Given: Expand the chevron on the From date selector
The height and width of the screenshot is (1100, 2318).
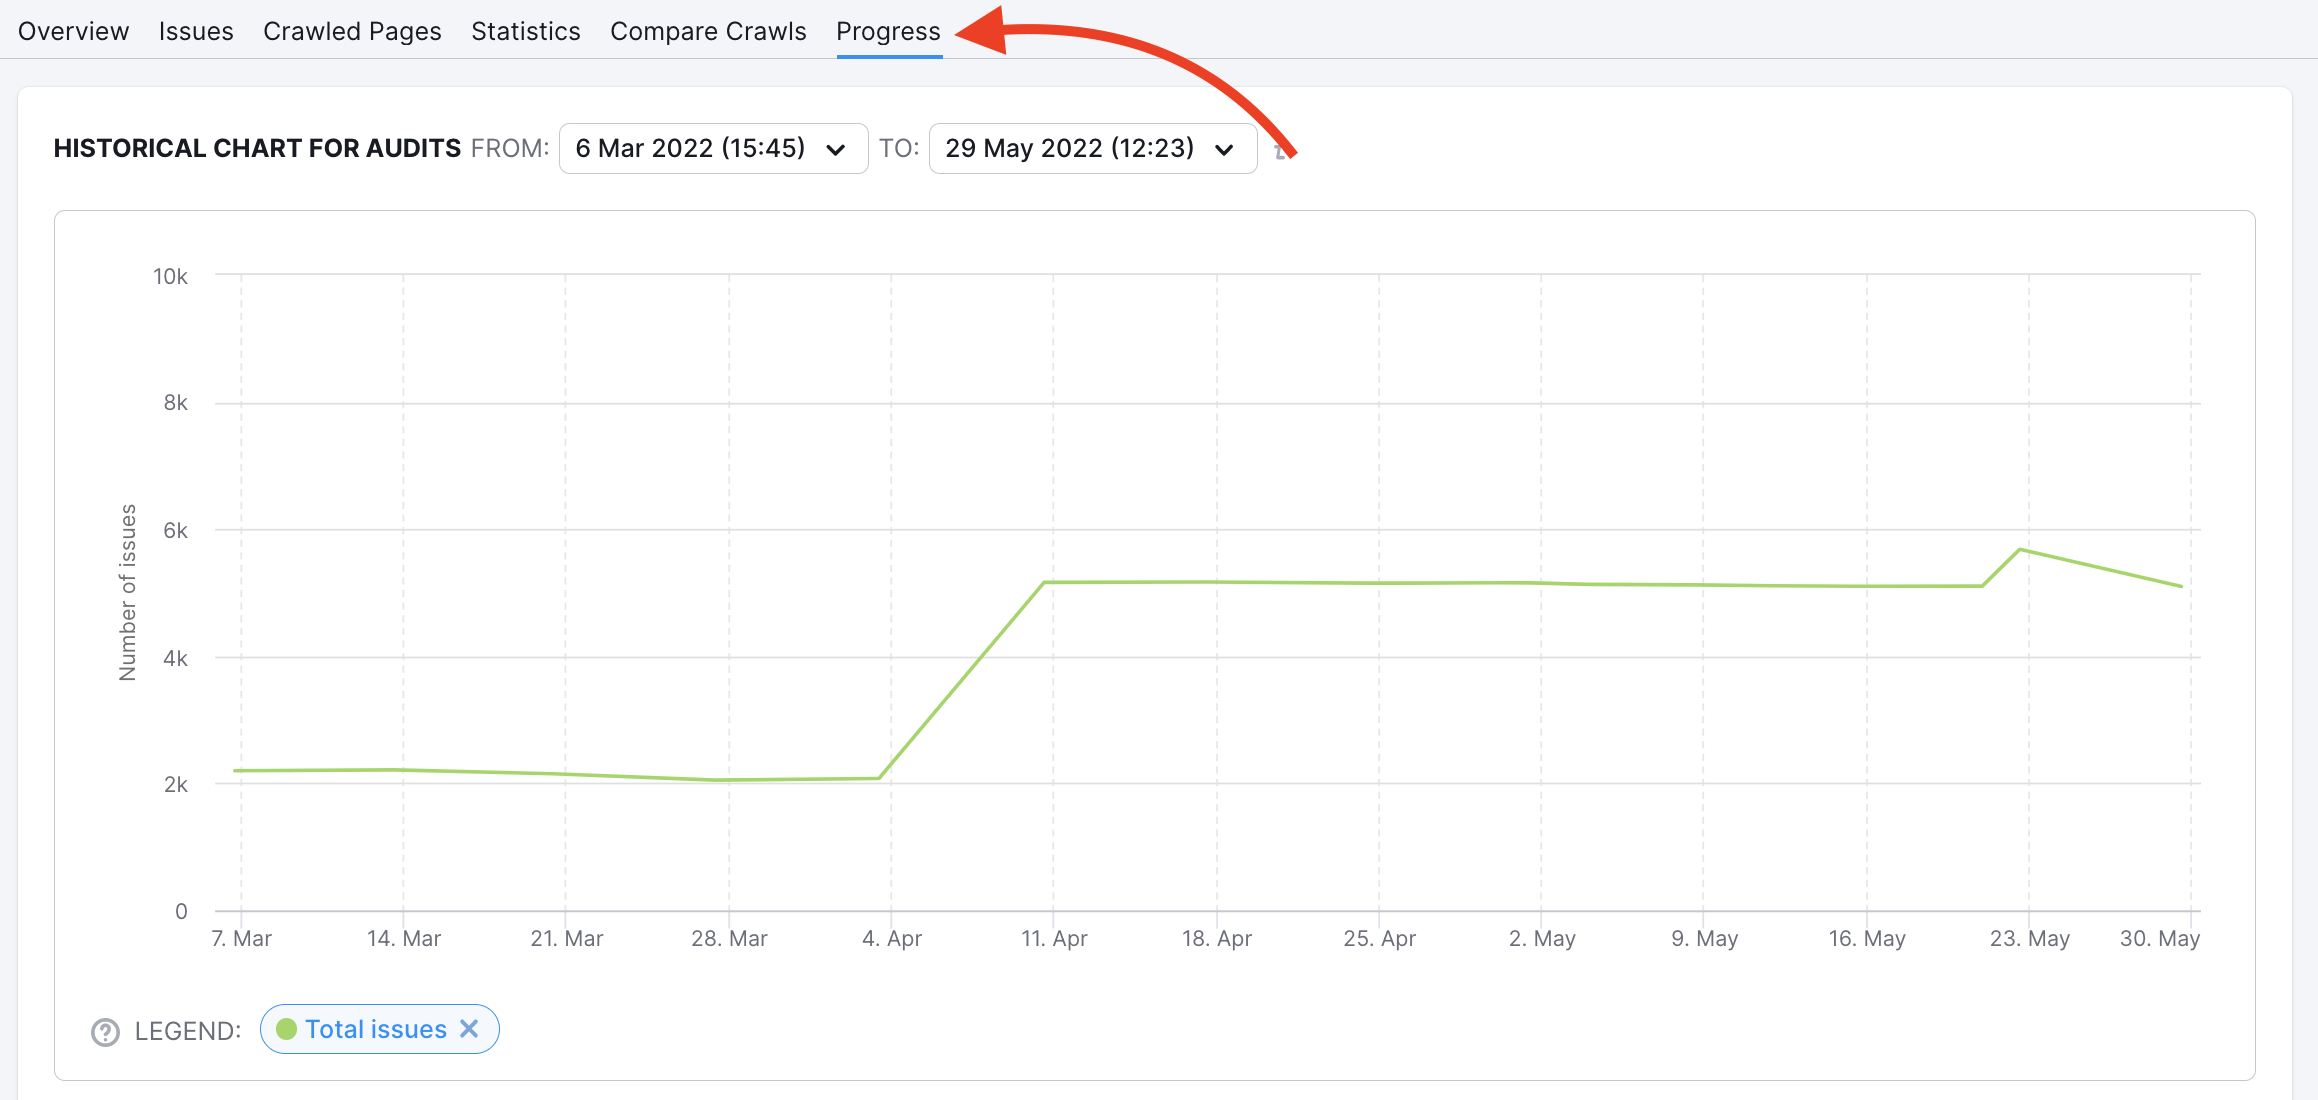Looking at the screenshot, I should (x=838, y=150).
